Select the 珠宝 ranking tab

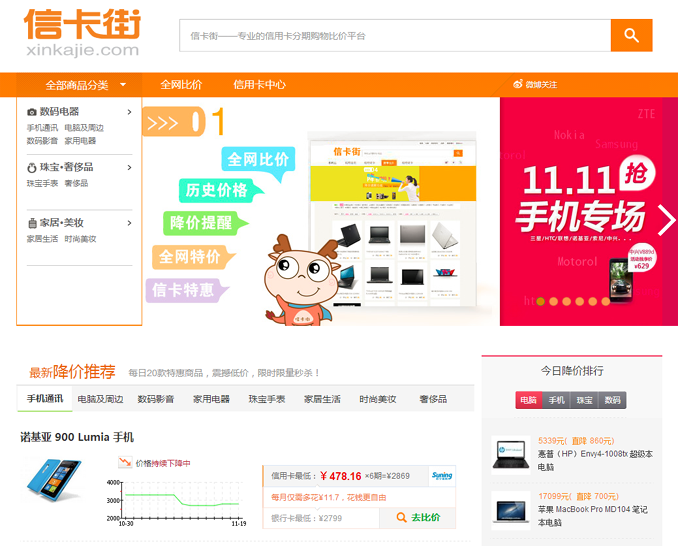pos(584,400)
